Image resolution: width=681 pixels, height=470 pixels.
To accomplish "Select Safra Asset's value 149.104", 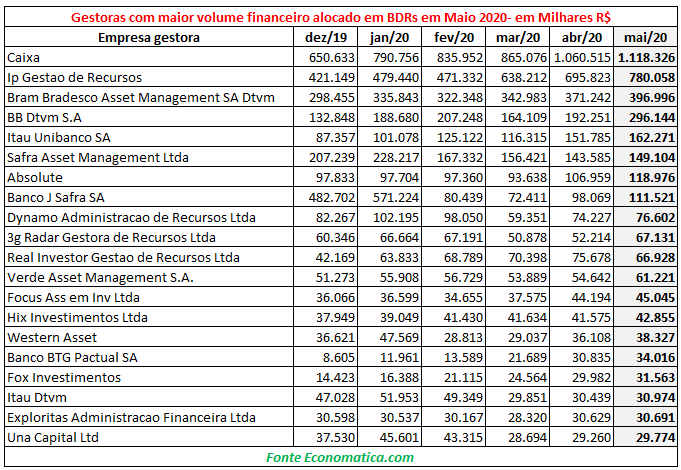I will pyautogui.click(x=652, y=157).
